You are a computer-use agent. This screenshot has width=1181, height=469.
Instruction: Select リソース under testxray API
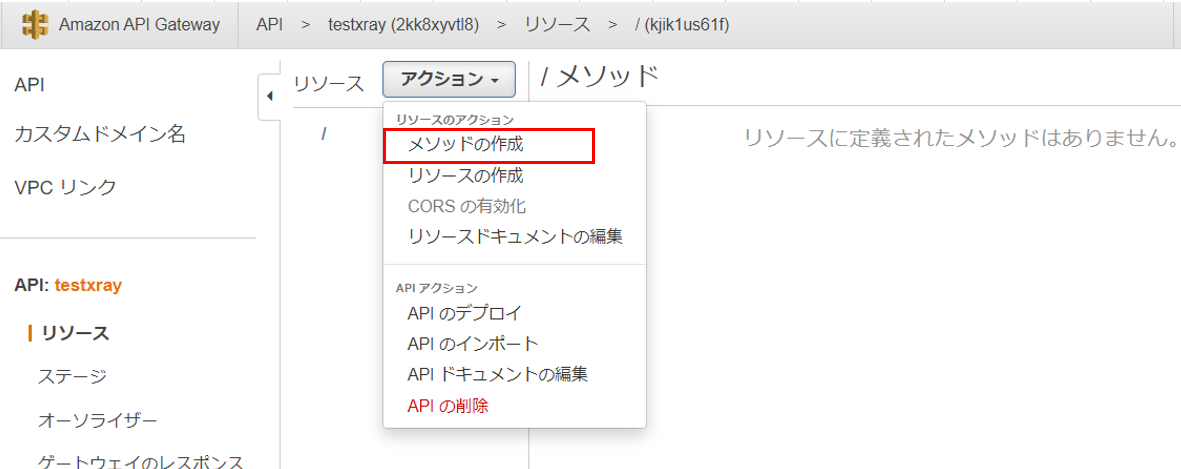[x=75, y=333]
